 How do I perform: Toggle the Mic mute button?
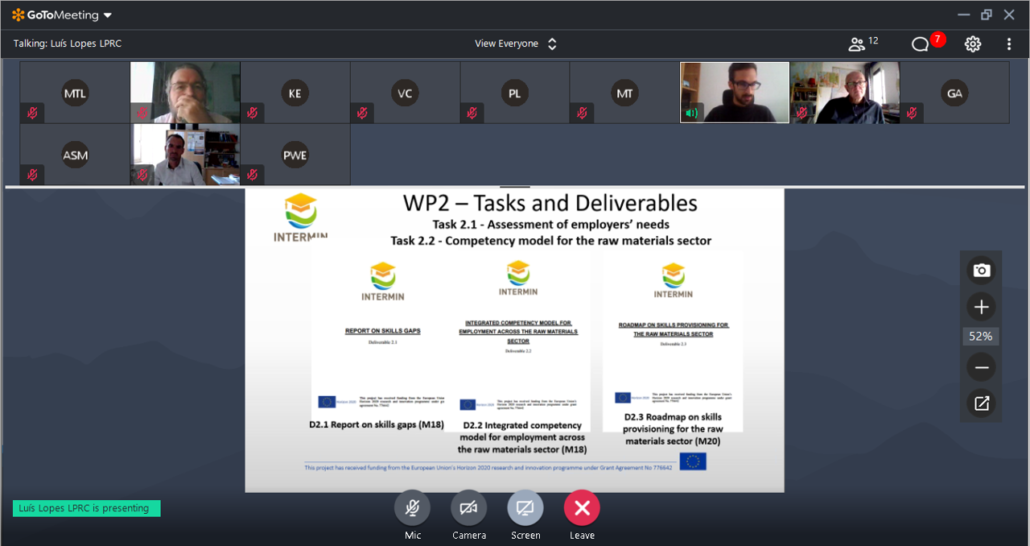click(x=412, y=508)
